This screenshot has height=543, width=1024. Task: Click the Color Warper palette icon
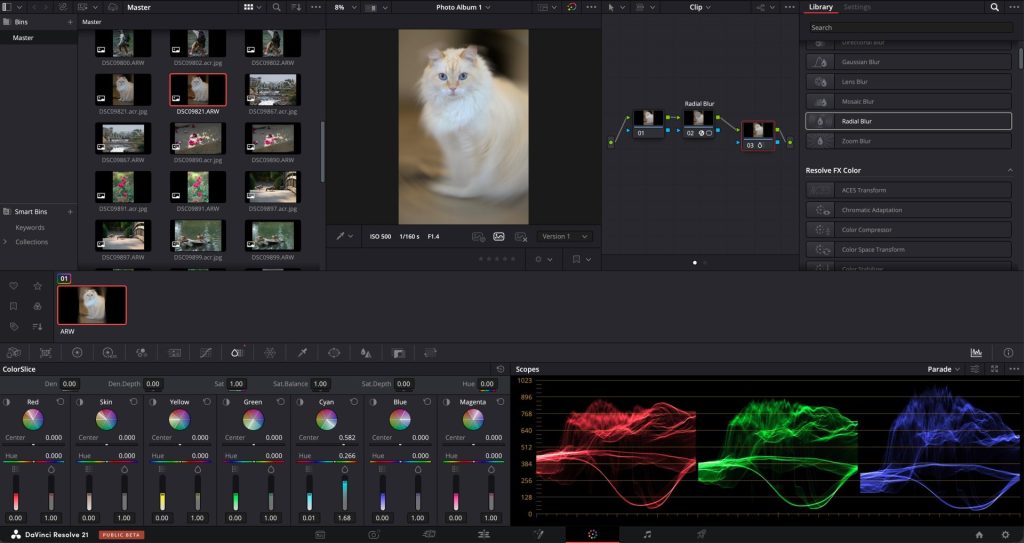[x=270, y=353]
